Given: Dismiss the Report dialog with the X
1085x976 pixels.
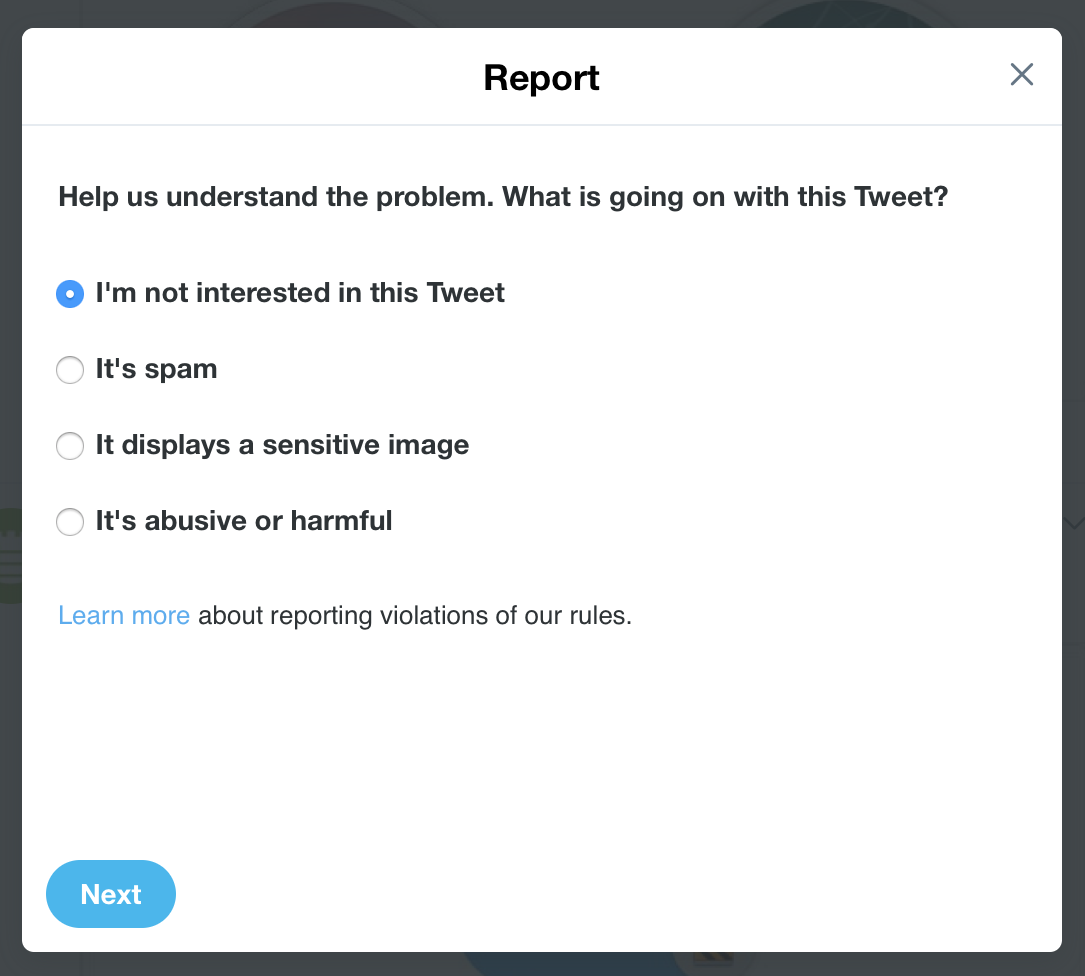Looking at the screenshot, I should 1022,75.
